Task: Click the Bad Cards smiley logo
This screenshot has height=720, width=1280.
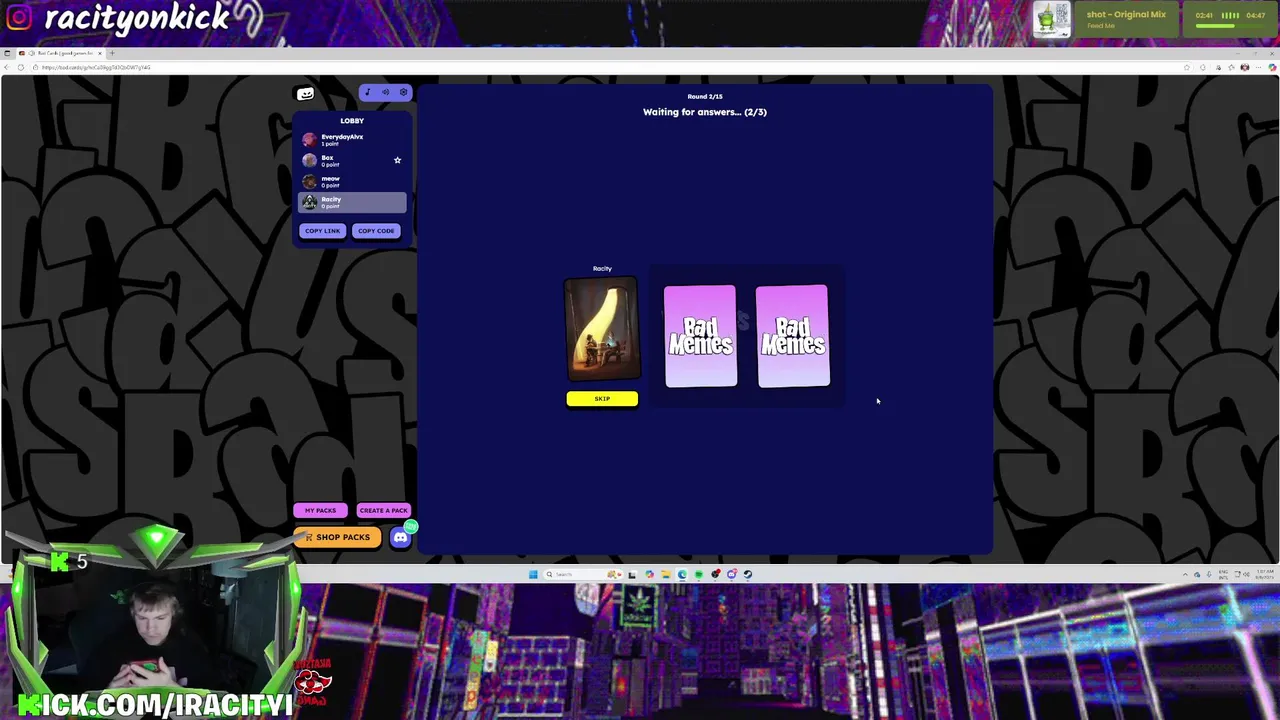Action: pyautogui.click(x=305, y=94)
